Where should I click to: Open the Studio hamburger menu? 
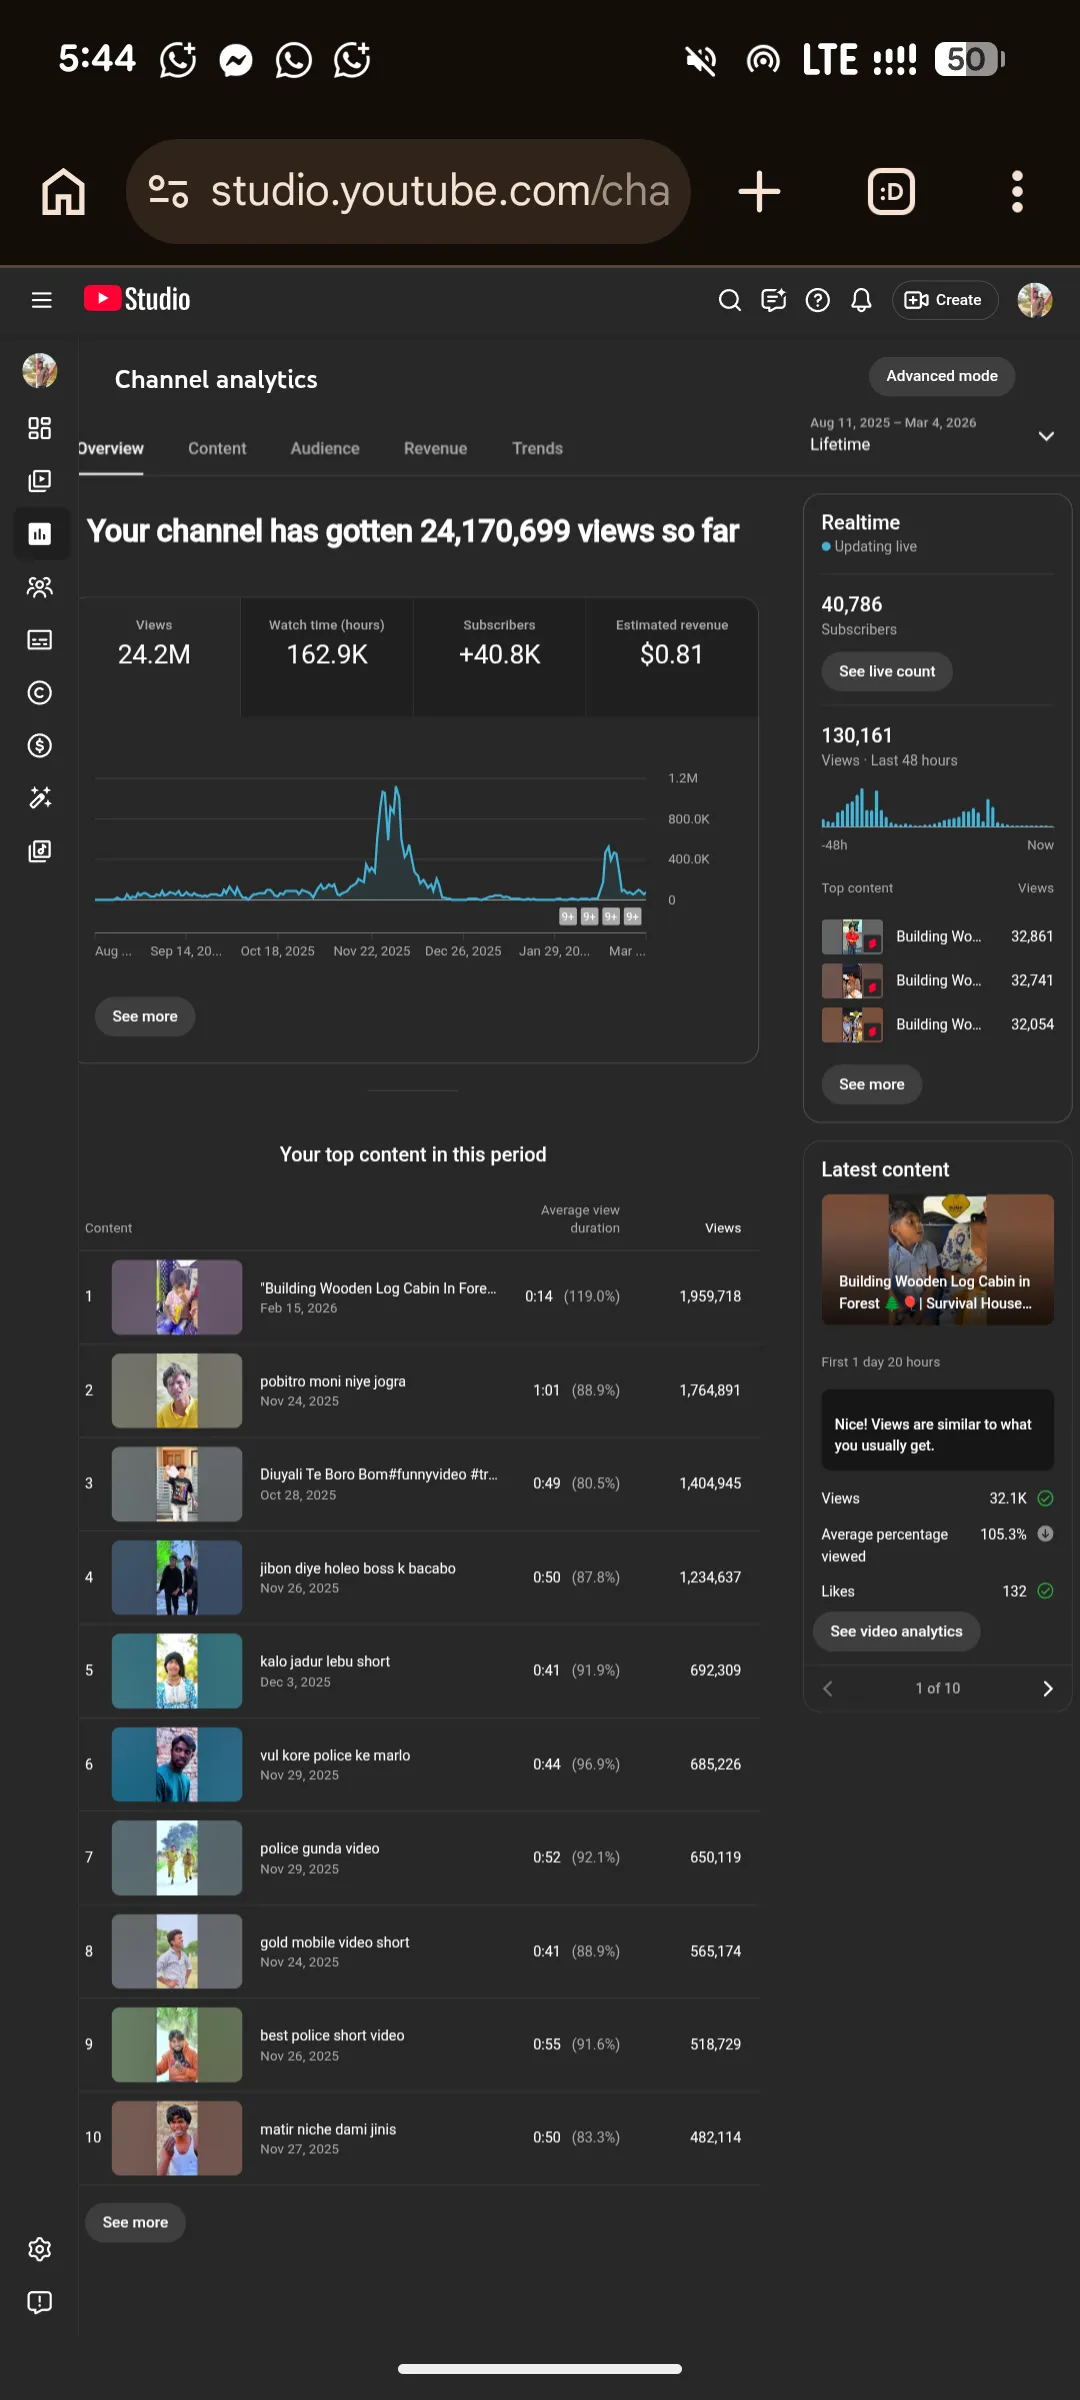[x=41, y=300]
